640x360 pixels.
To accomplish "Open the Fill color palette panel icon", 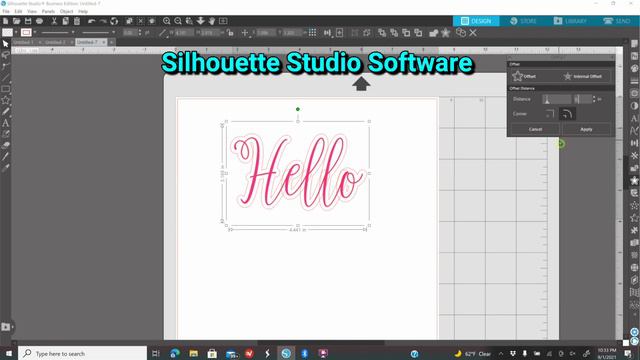I will coord(634,68).
